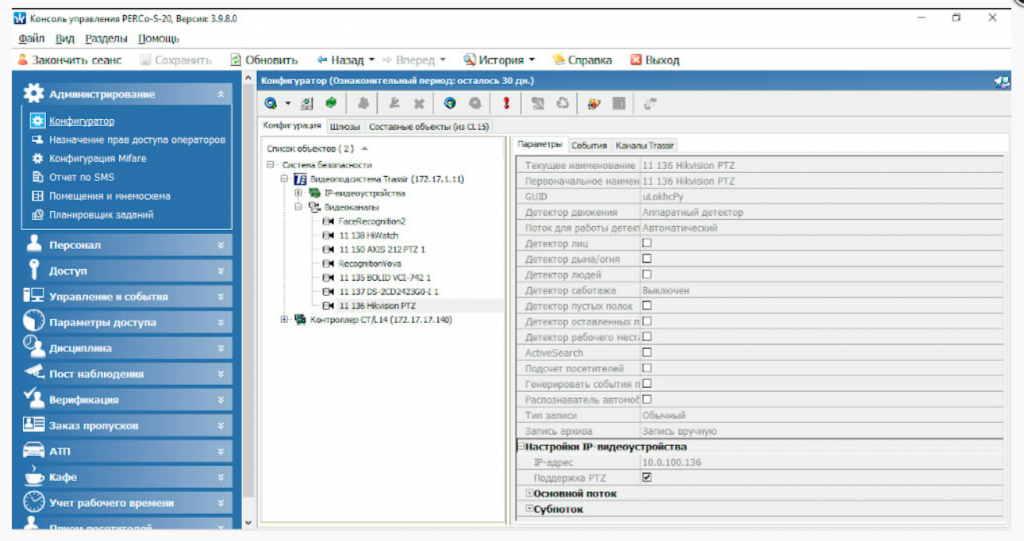Click the Выход exit button
Viewport: 1024px width, 541px height.
tap(654, 60)
